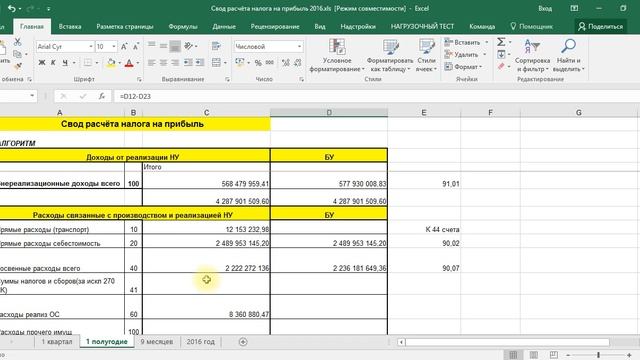Apply red font color A
Screen dimensions: 640x360
click(x=129, y=63)
